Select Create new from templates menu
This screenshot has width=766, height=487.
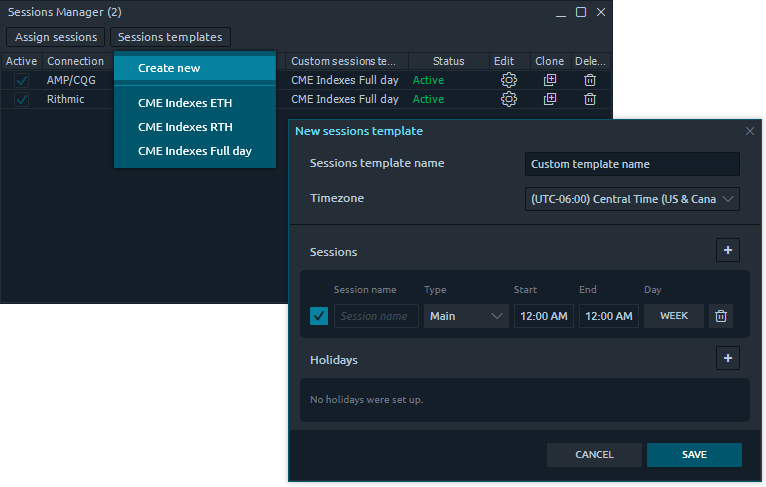169,68
